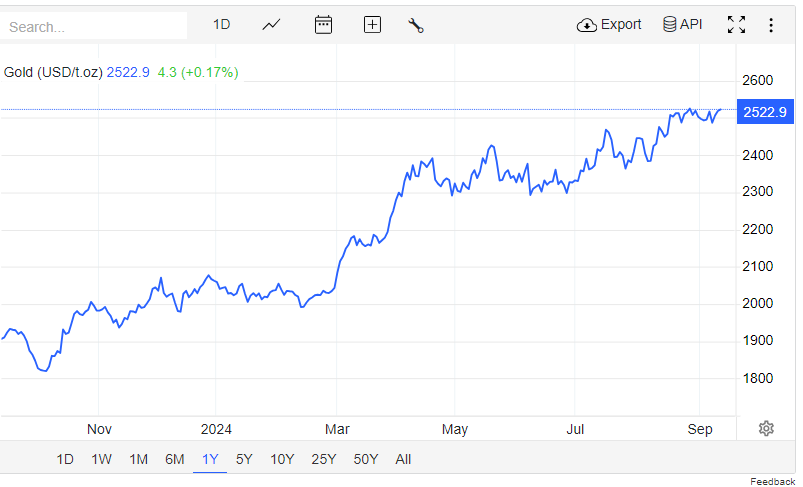Click the Sep x-axis label

(700, 429)
